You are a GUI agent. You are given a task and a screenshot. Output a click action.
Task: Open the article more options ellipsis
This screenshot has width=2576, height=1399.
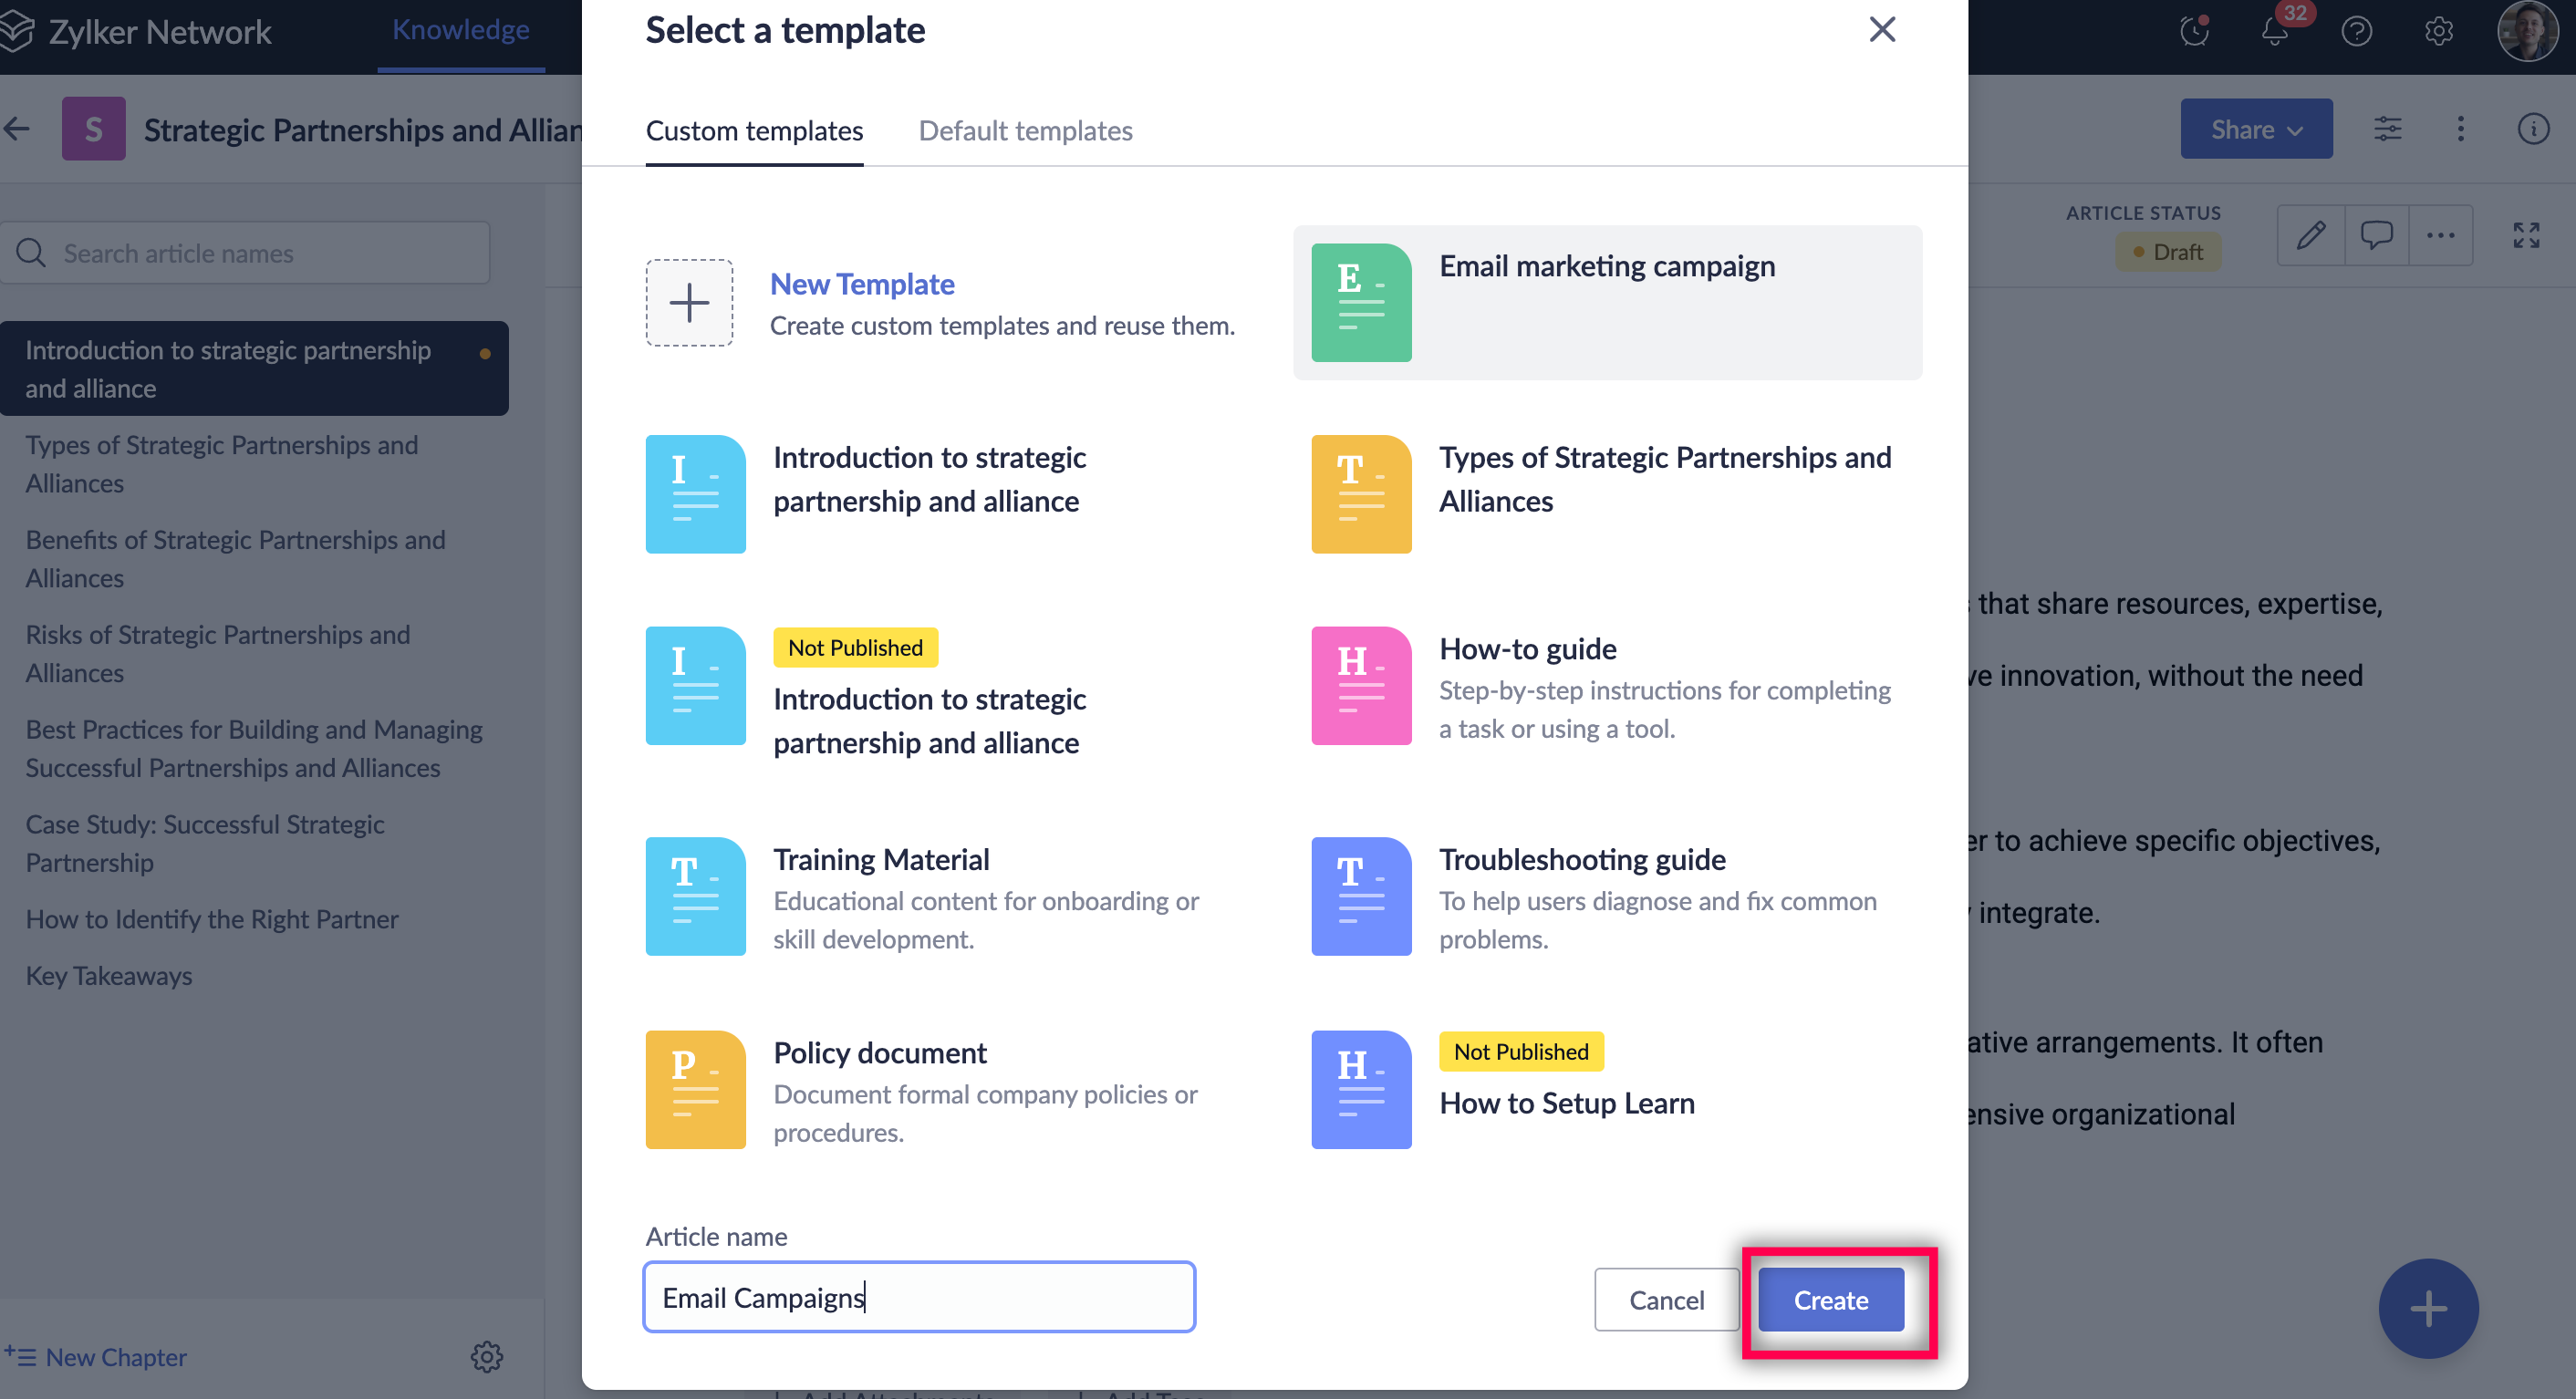tap(2440, 236)
